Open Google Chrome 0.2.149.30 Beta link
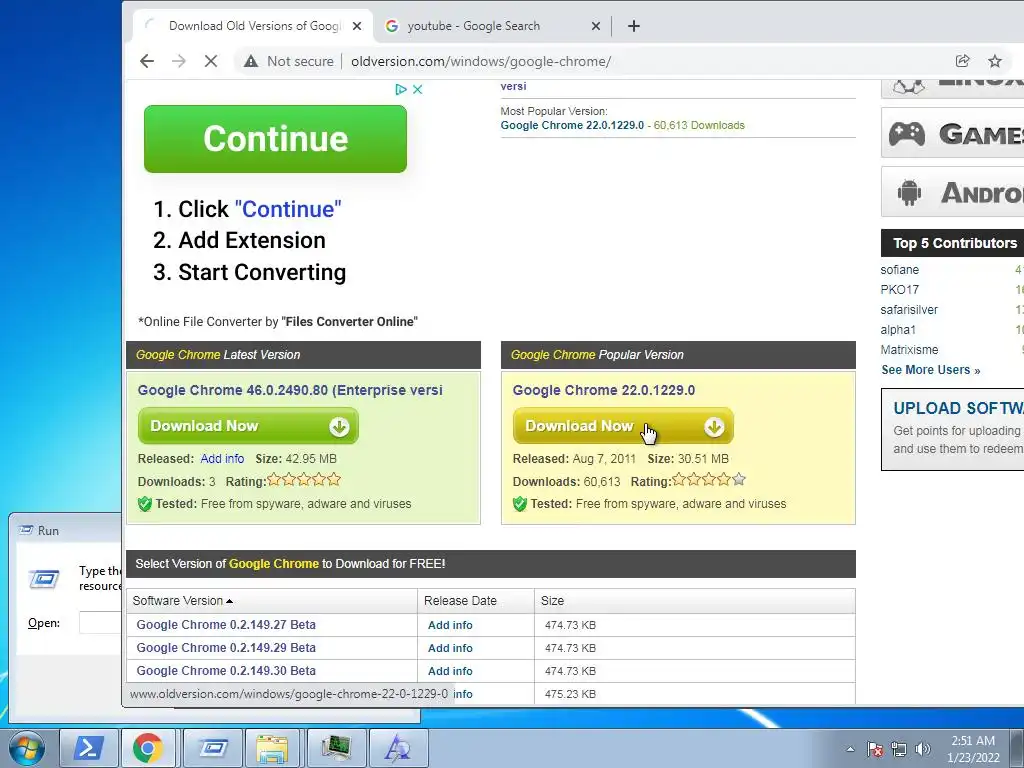The image size is (1024, 768). [x=226, y=671]
